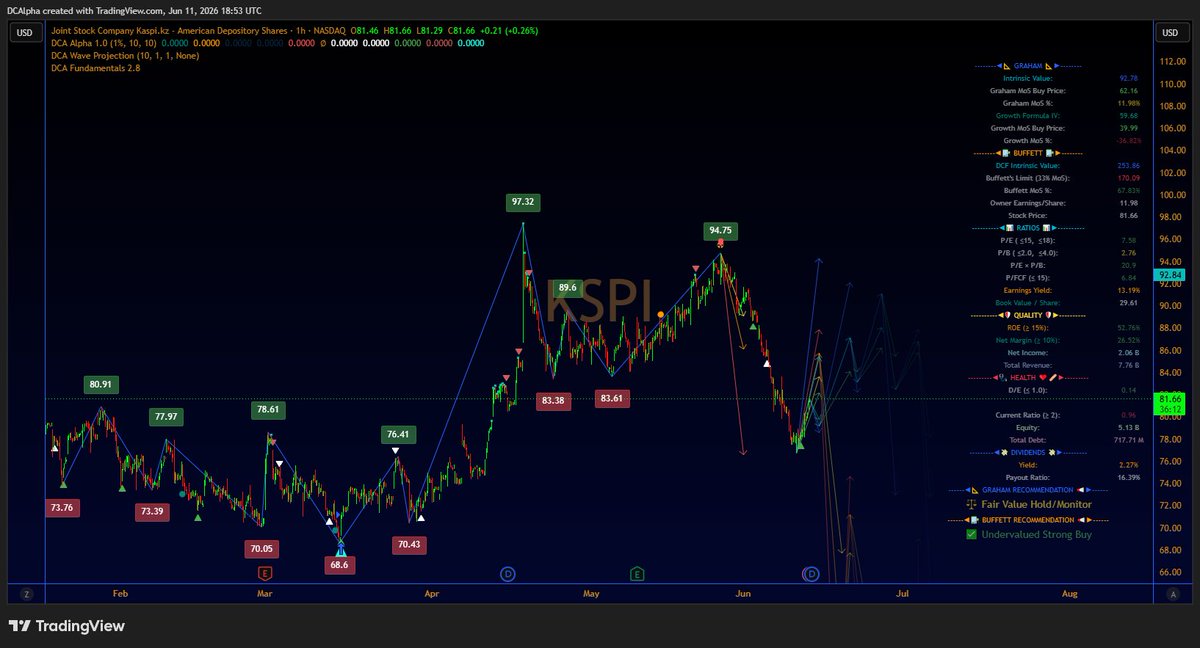Click the 70.43 swing low label
The height and width of the screenshot is (648, 1200).
[409, 545]
